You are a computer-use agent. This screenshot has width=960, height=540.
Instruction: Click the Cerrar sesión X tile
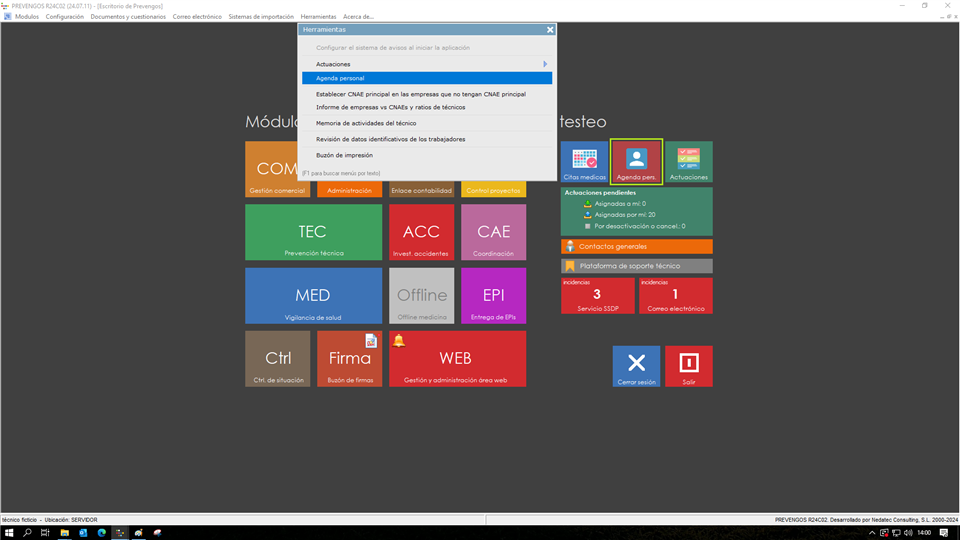(x=636, y=365)
